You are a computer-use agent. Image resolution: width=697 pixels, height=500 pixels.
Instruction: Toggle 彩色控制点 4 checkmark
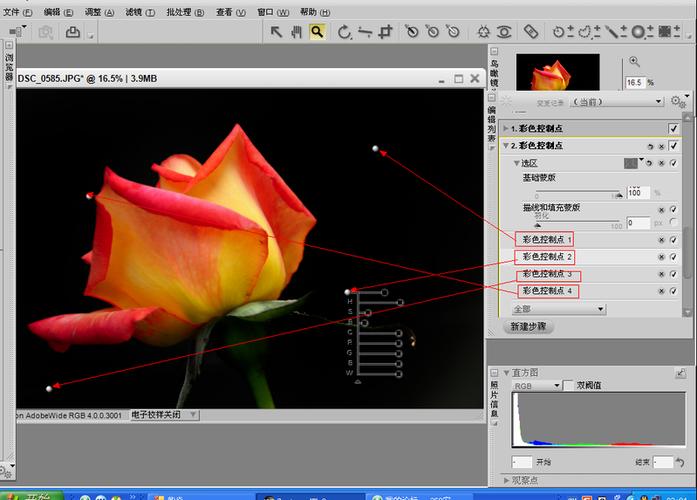[673, 291]
